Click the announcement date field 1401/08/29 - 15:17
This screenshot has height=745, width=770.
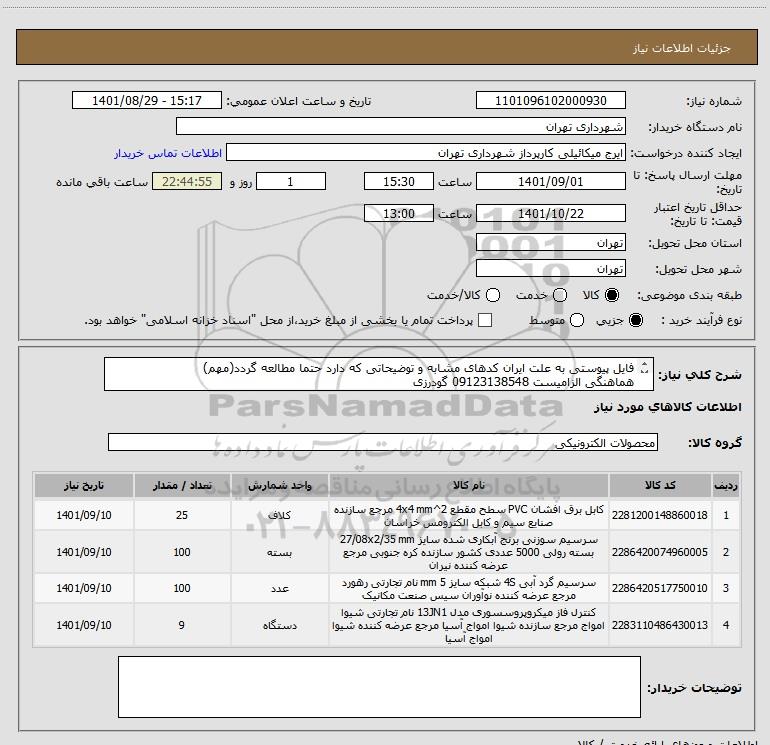pyautogui.click(x=147, y=100)
